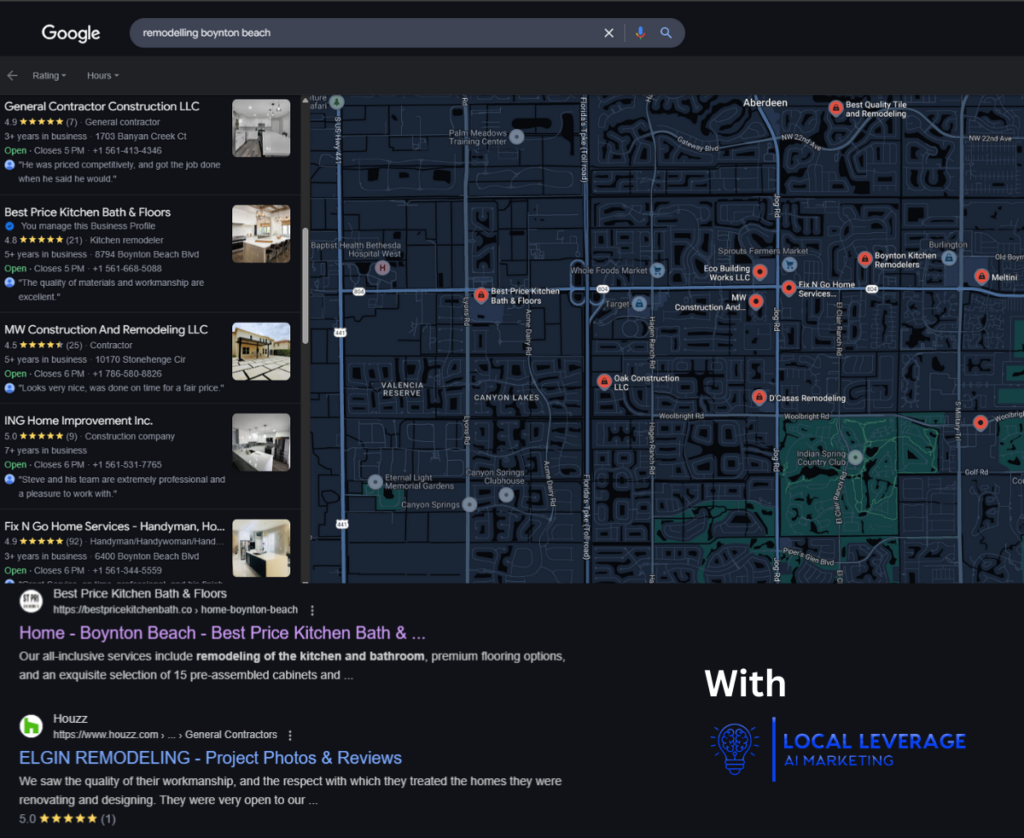Click Whole Foods Market shopping cart marker
This screenshot has width=1024, height=838.
click(x=658, y=270)
